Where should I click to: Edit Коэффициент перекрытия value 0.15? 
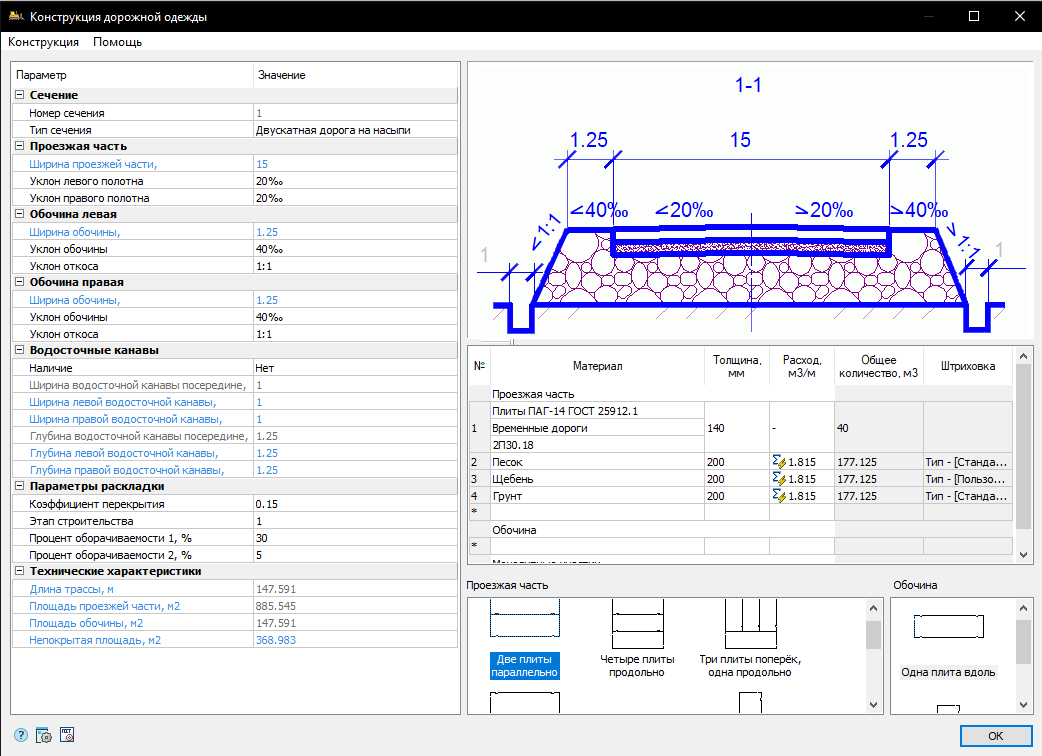tap(356, 504)
